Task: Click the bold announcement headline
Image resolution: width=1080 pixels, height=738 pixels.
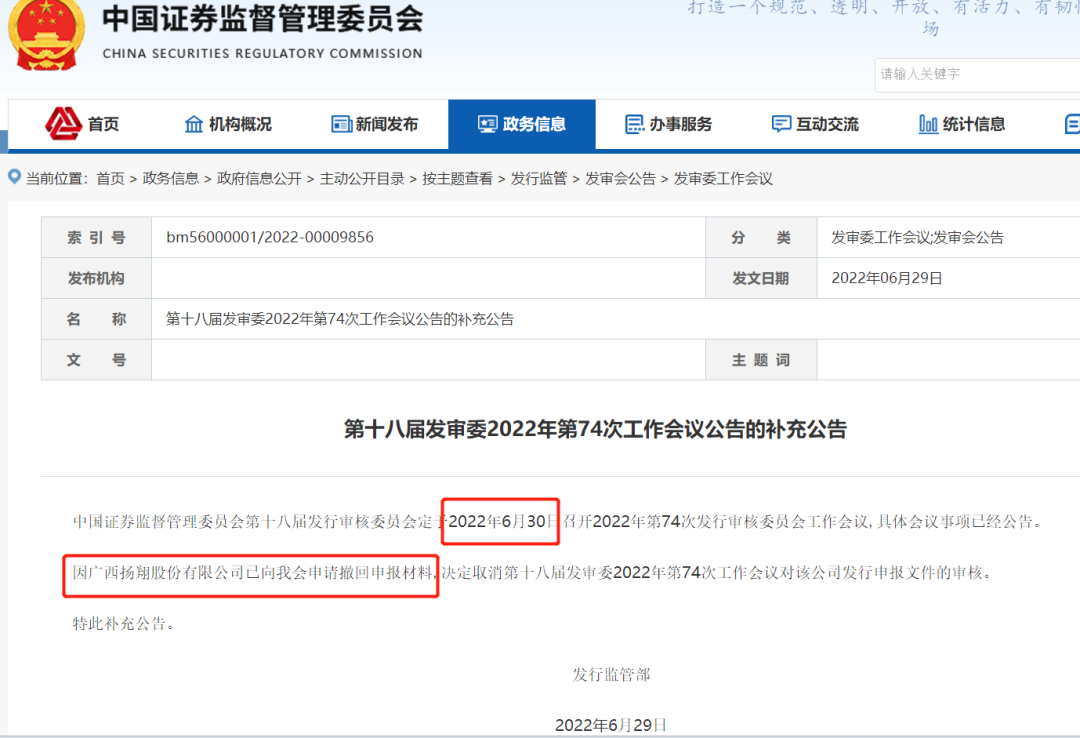Action: tap(595, 429)
